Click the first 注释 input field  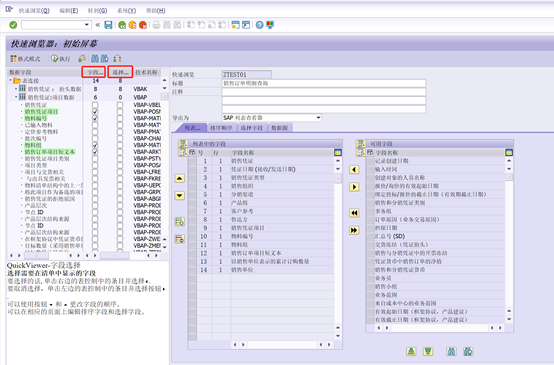click(x=324, y=92)
